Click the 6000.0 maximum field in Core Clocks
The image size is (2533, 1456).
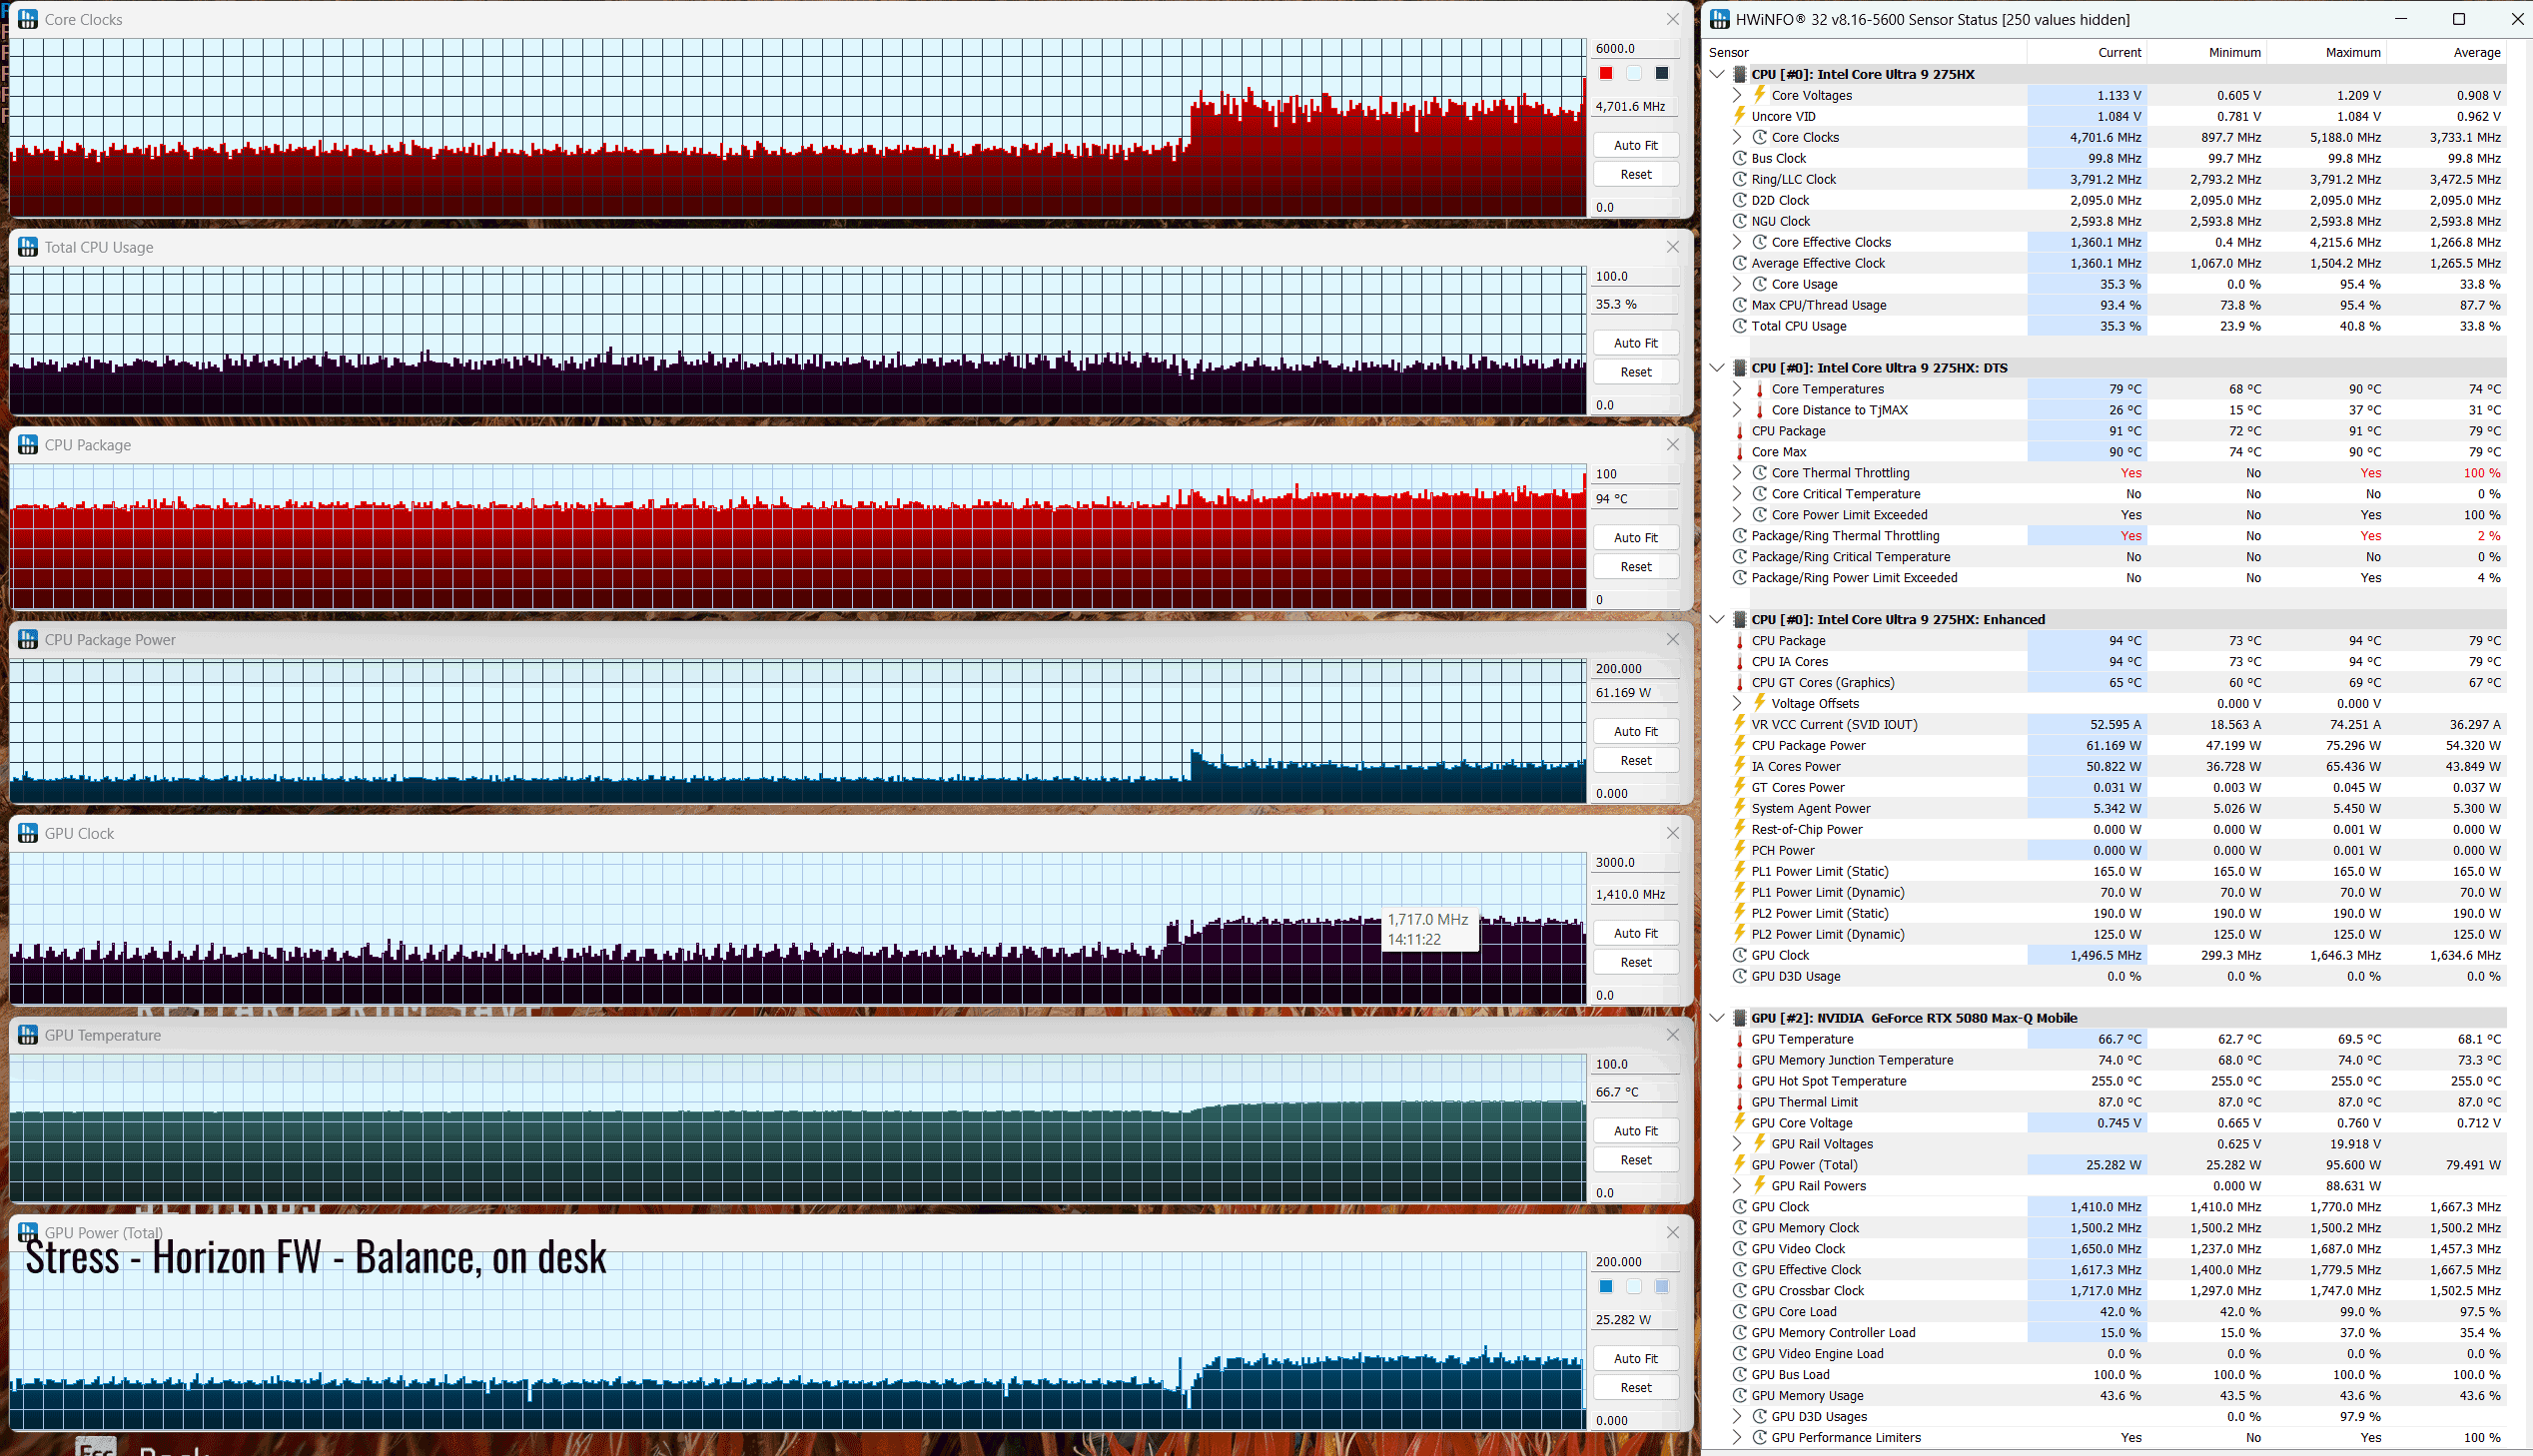pos(1635,48)
